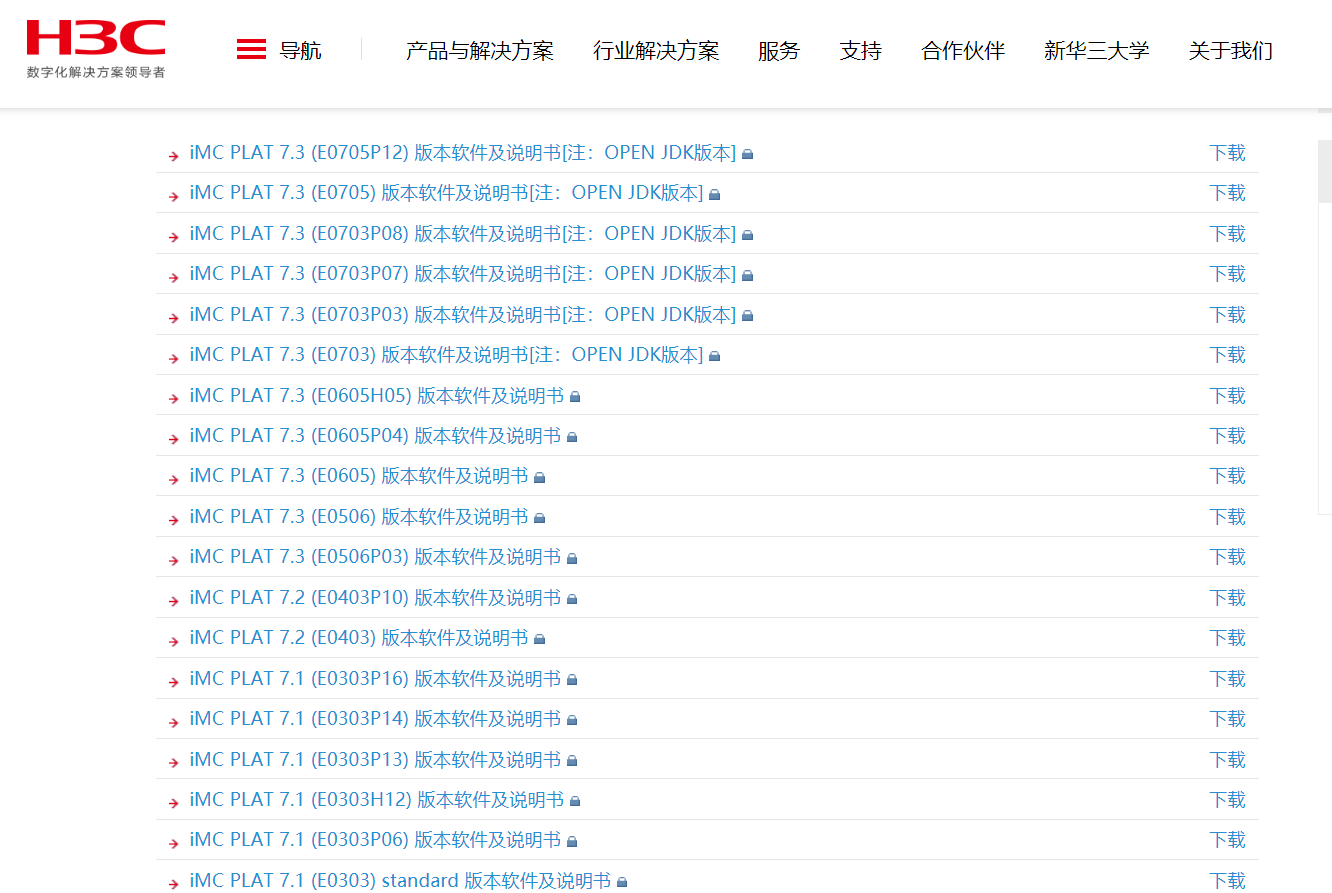The height and width of the screenshot is (893, 1332).
Task: Click 下载 for the 7.2 (E0403) row
Action: (x=1227, y=638)
